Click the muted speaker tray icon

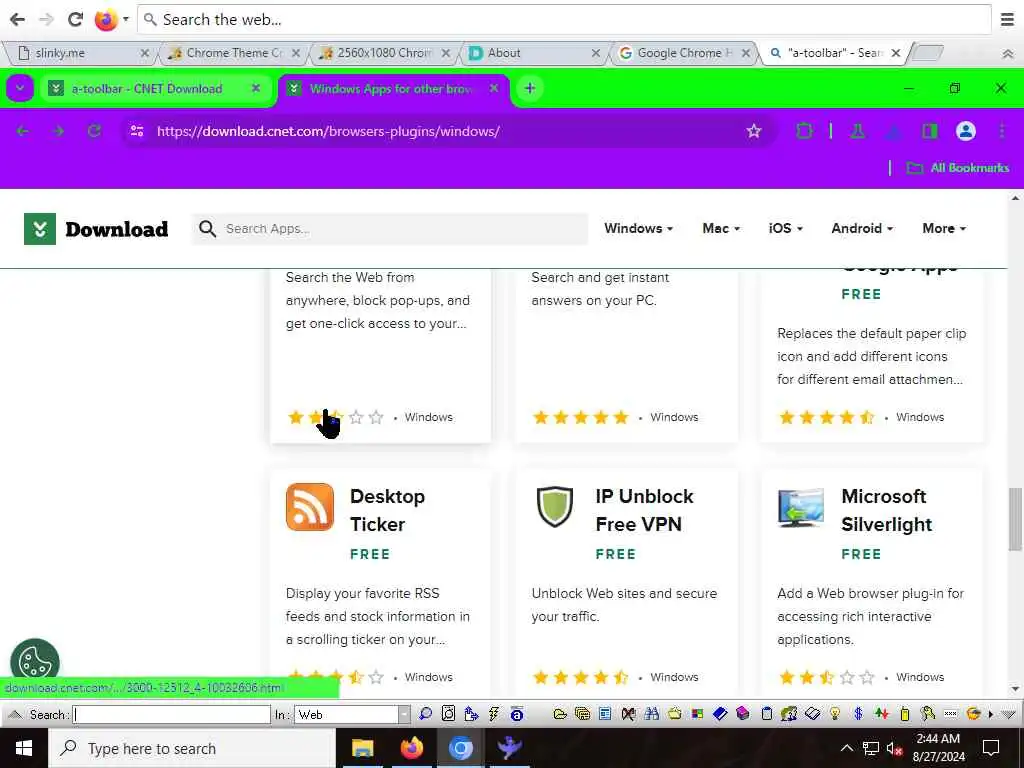pyautogui.click(x=894, y=748)
